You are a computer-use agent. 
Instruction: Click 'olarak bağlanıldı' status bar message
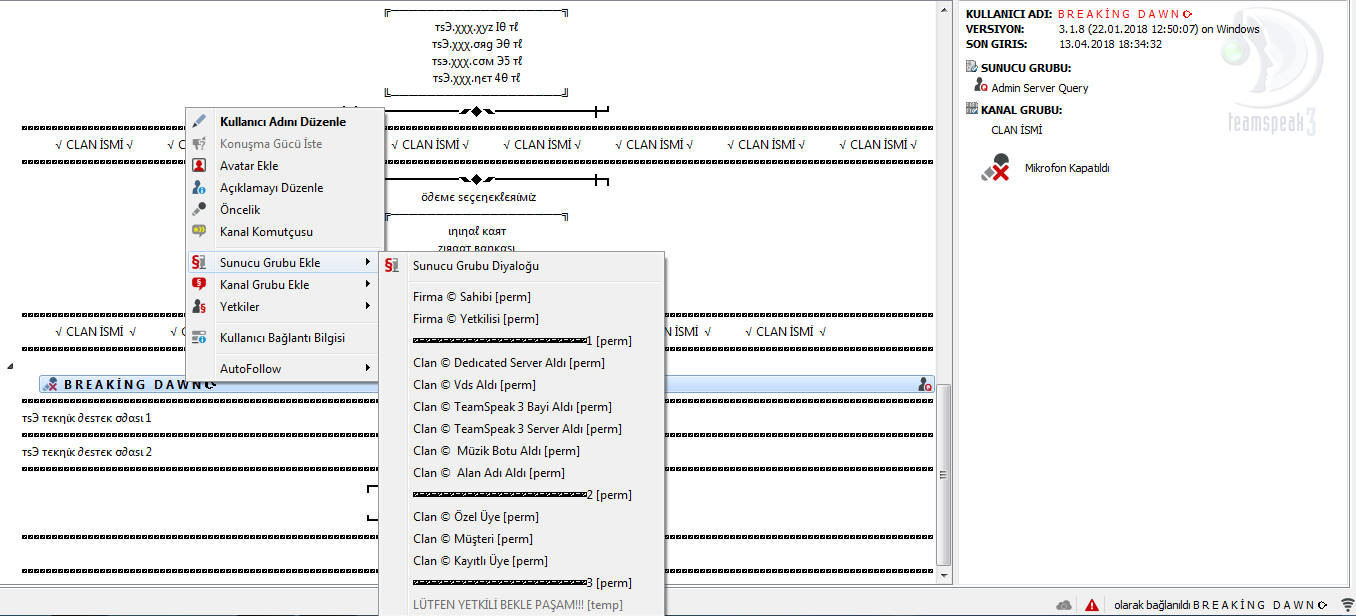(x=1151, y=605)
